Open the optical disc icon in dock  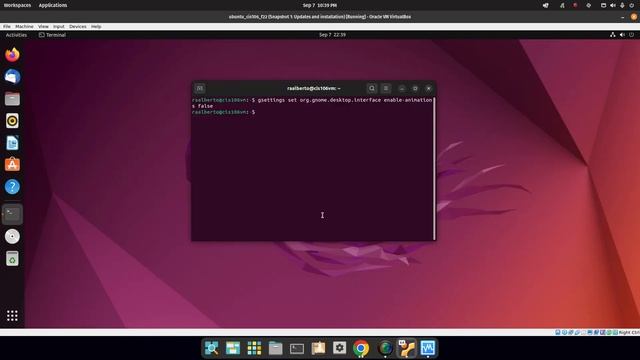tap(12, 236)
